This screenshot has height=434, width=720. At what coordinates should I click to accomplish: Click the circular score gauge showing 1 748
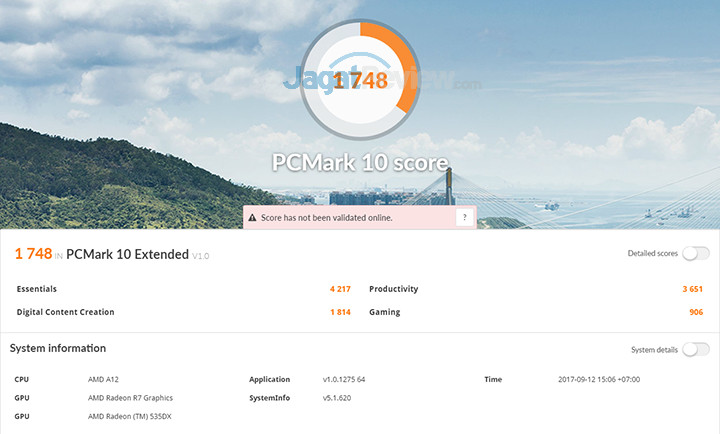click(360, 80)
